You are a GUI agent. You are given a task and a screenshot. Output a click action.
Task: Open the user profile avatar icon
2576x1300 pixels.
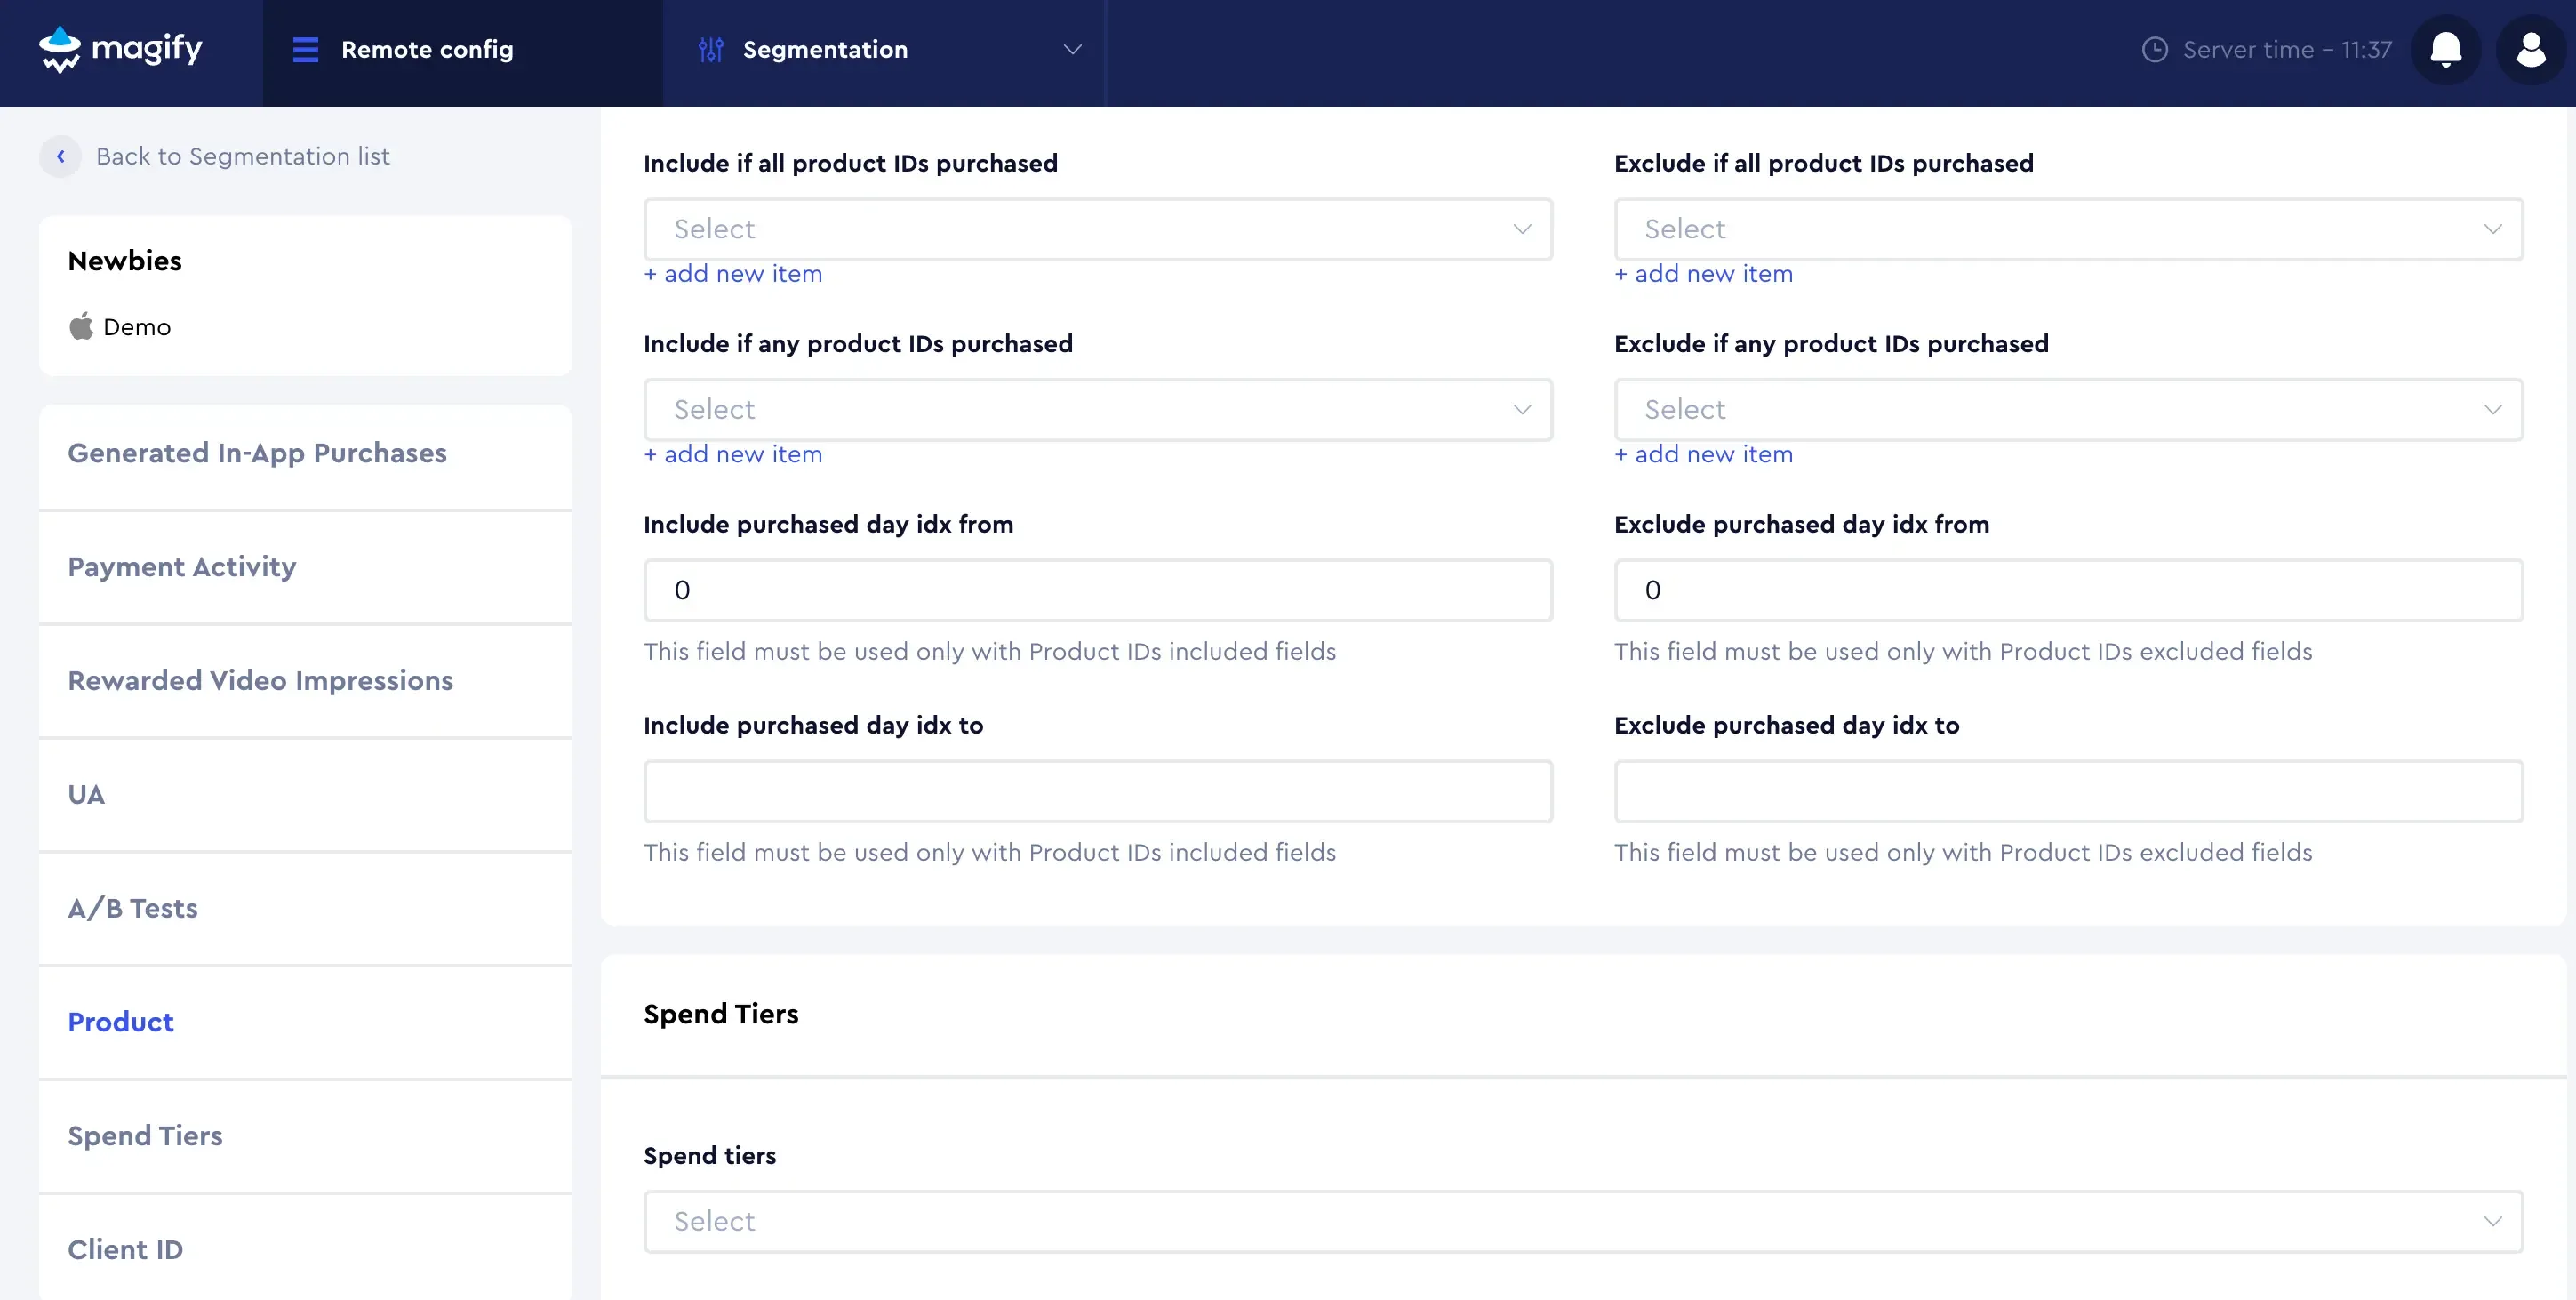(2530, 50)
